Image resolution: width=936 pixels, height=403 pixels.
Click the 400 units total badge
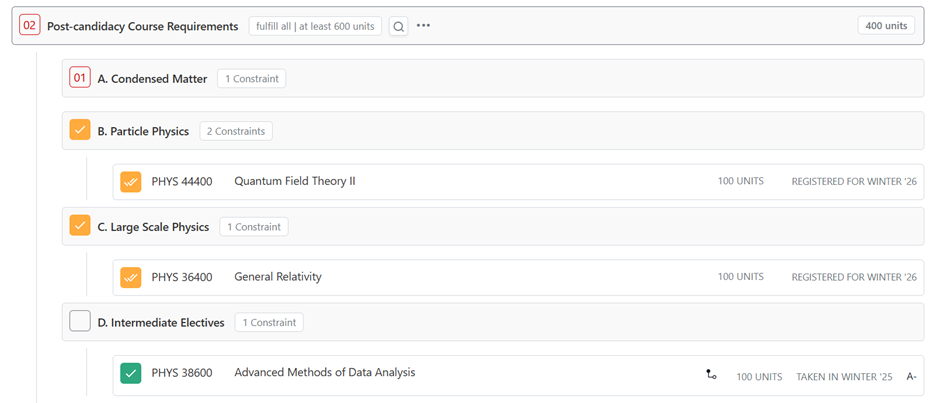point(885,26)
